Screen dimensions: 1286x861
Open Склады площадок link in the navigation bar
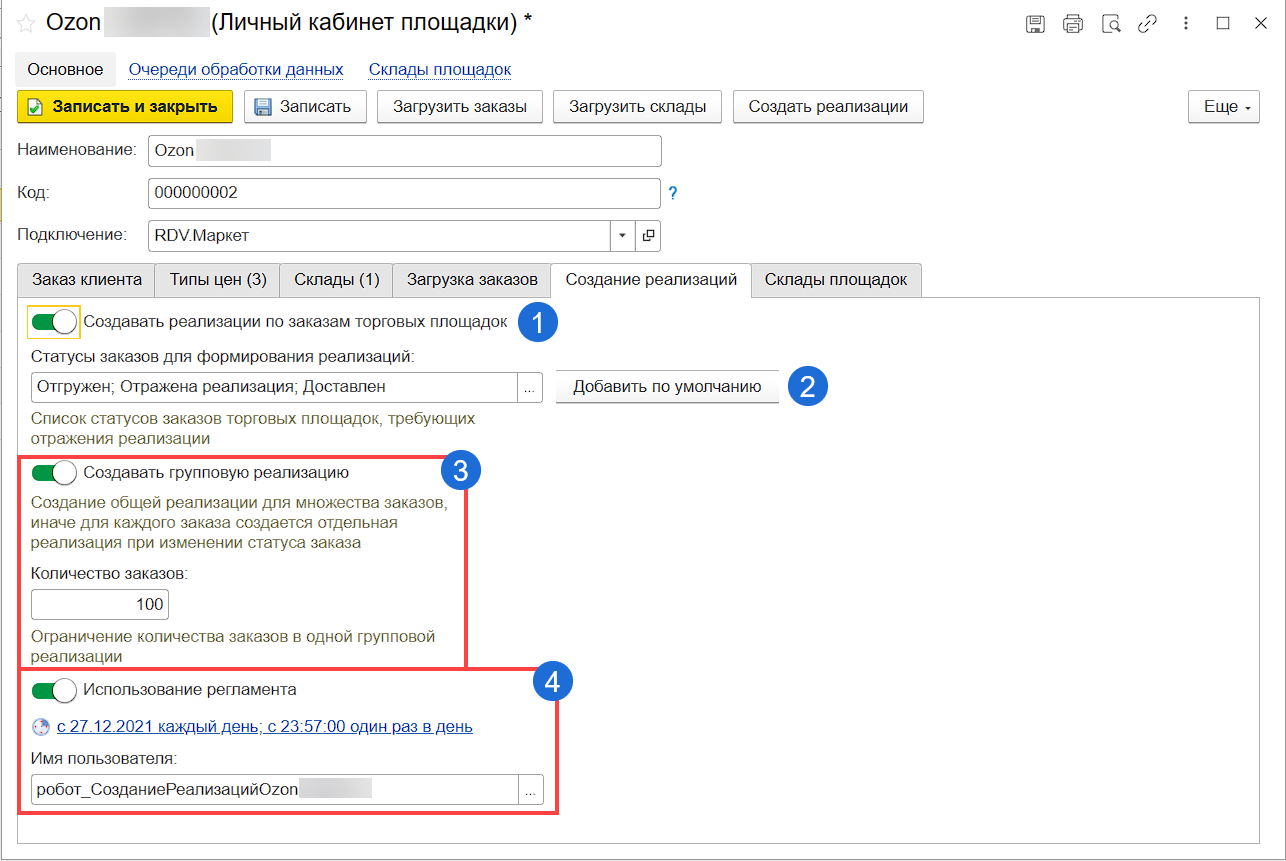pyautogui.click(x=440, y=70)
